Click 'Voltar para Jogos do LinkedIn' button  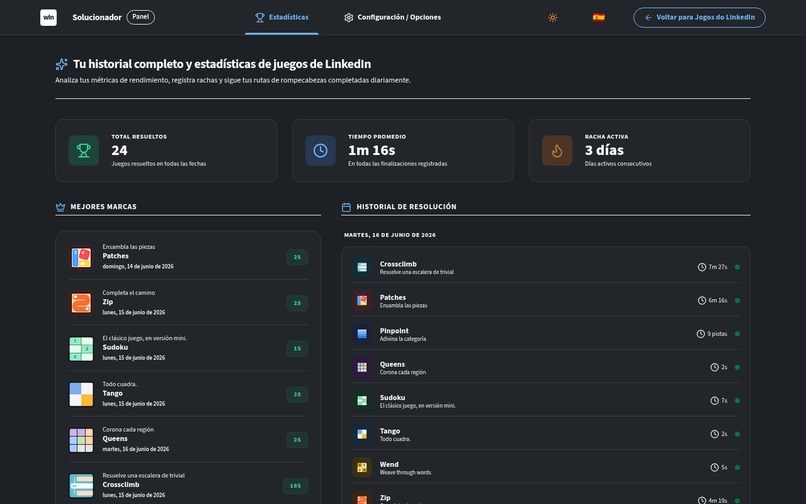tap(699, 17)
